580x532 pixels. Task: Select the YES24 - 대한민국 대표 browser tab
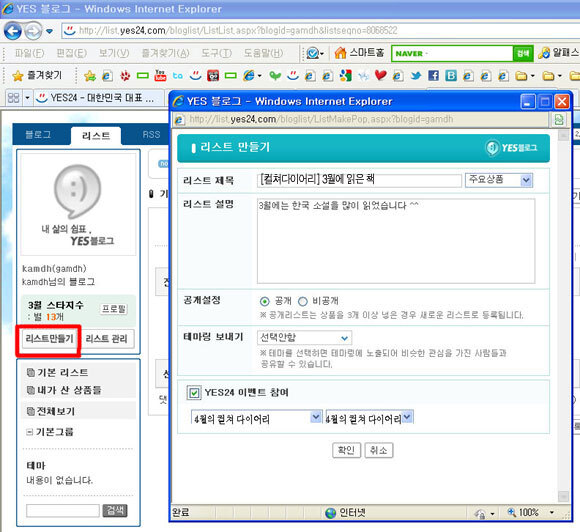coord(99,98)
